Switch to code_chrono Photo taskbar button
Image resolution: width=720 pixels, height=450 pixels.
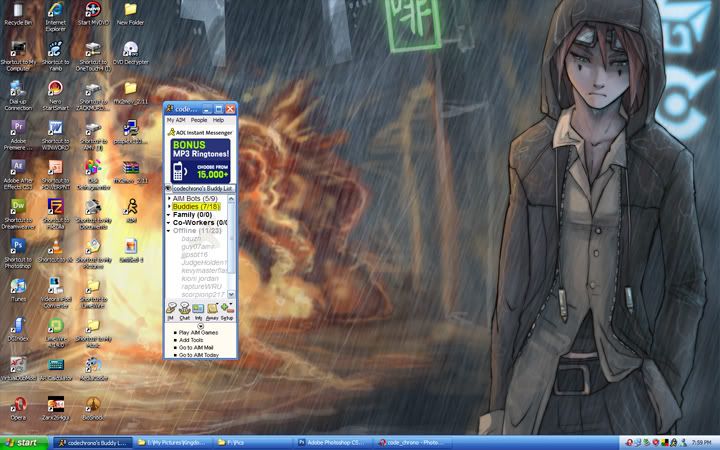click(x=415, y=443)
